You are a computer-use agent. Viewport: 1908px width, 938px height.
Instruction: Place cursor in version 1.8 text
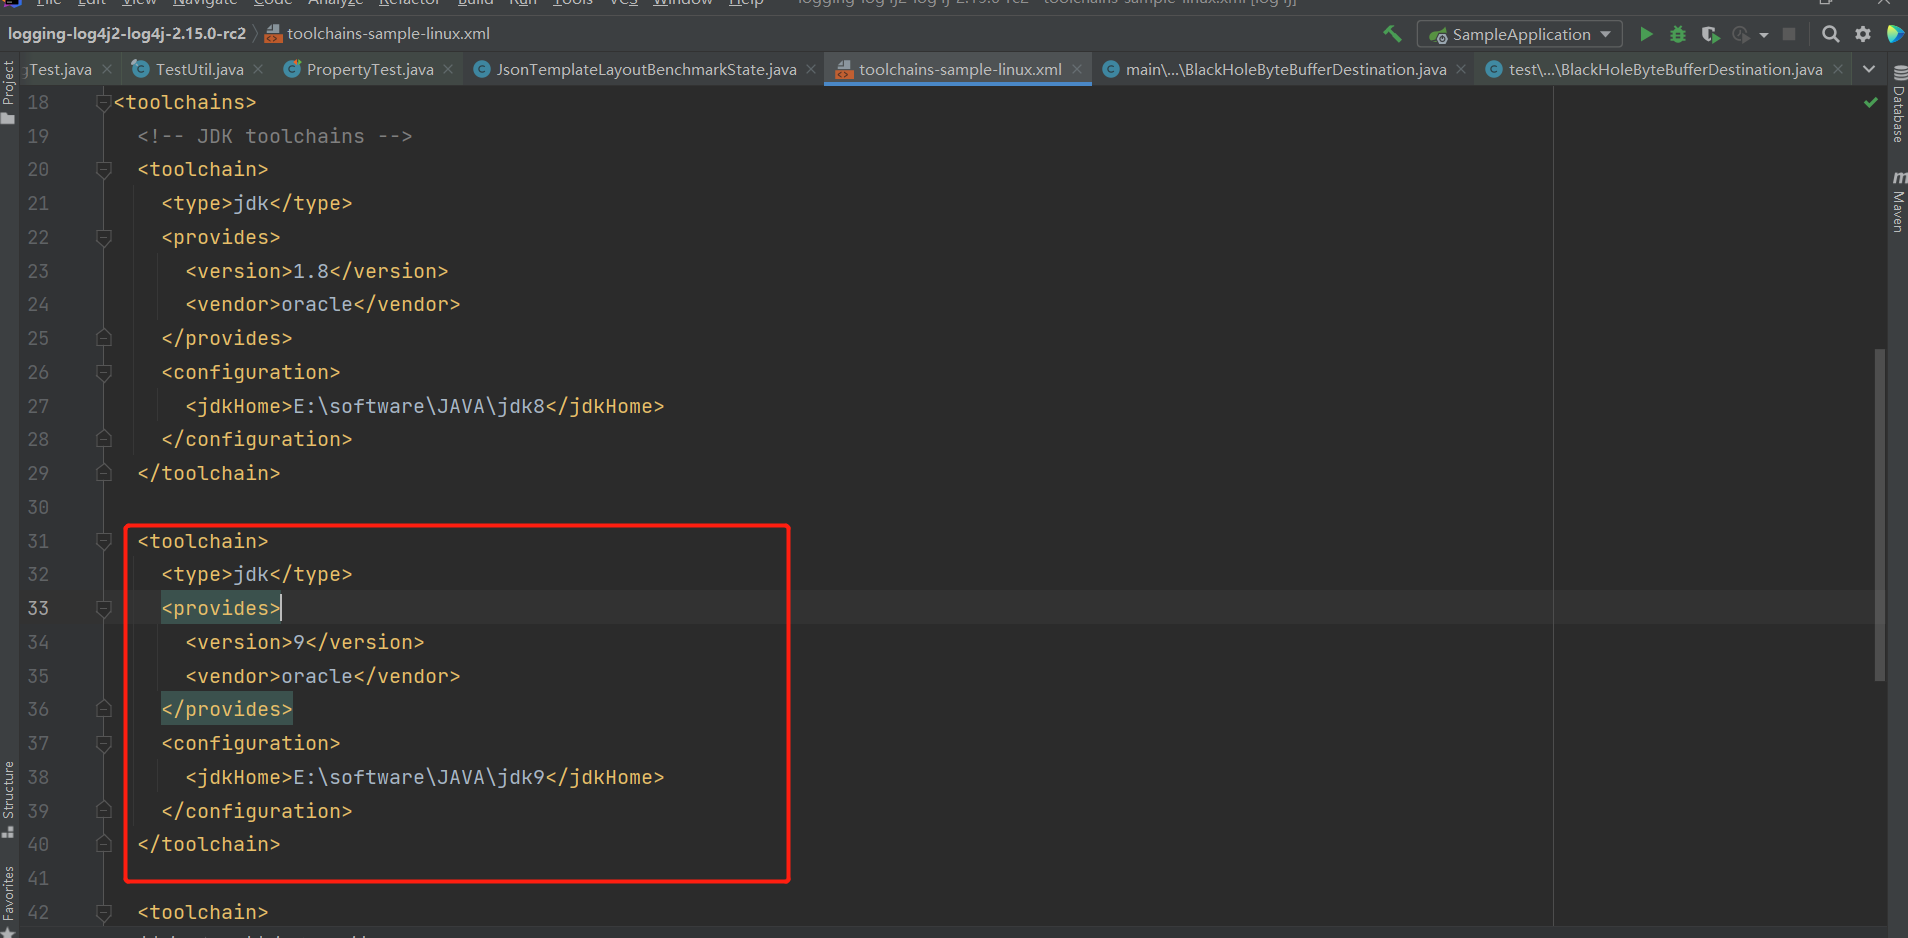point(311,271)
